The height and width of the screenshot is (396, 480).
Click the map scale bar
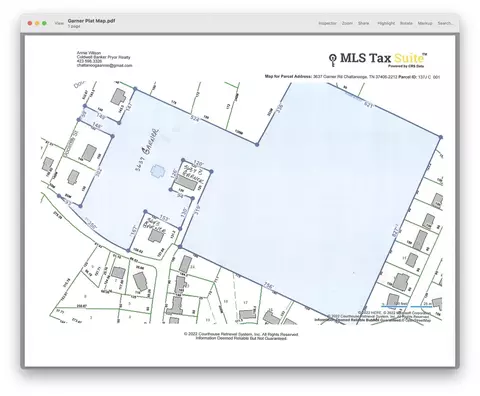(x=407, y=306)
